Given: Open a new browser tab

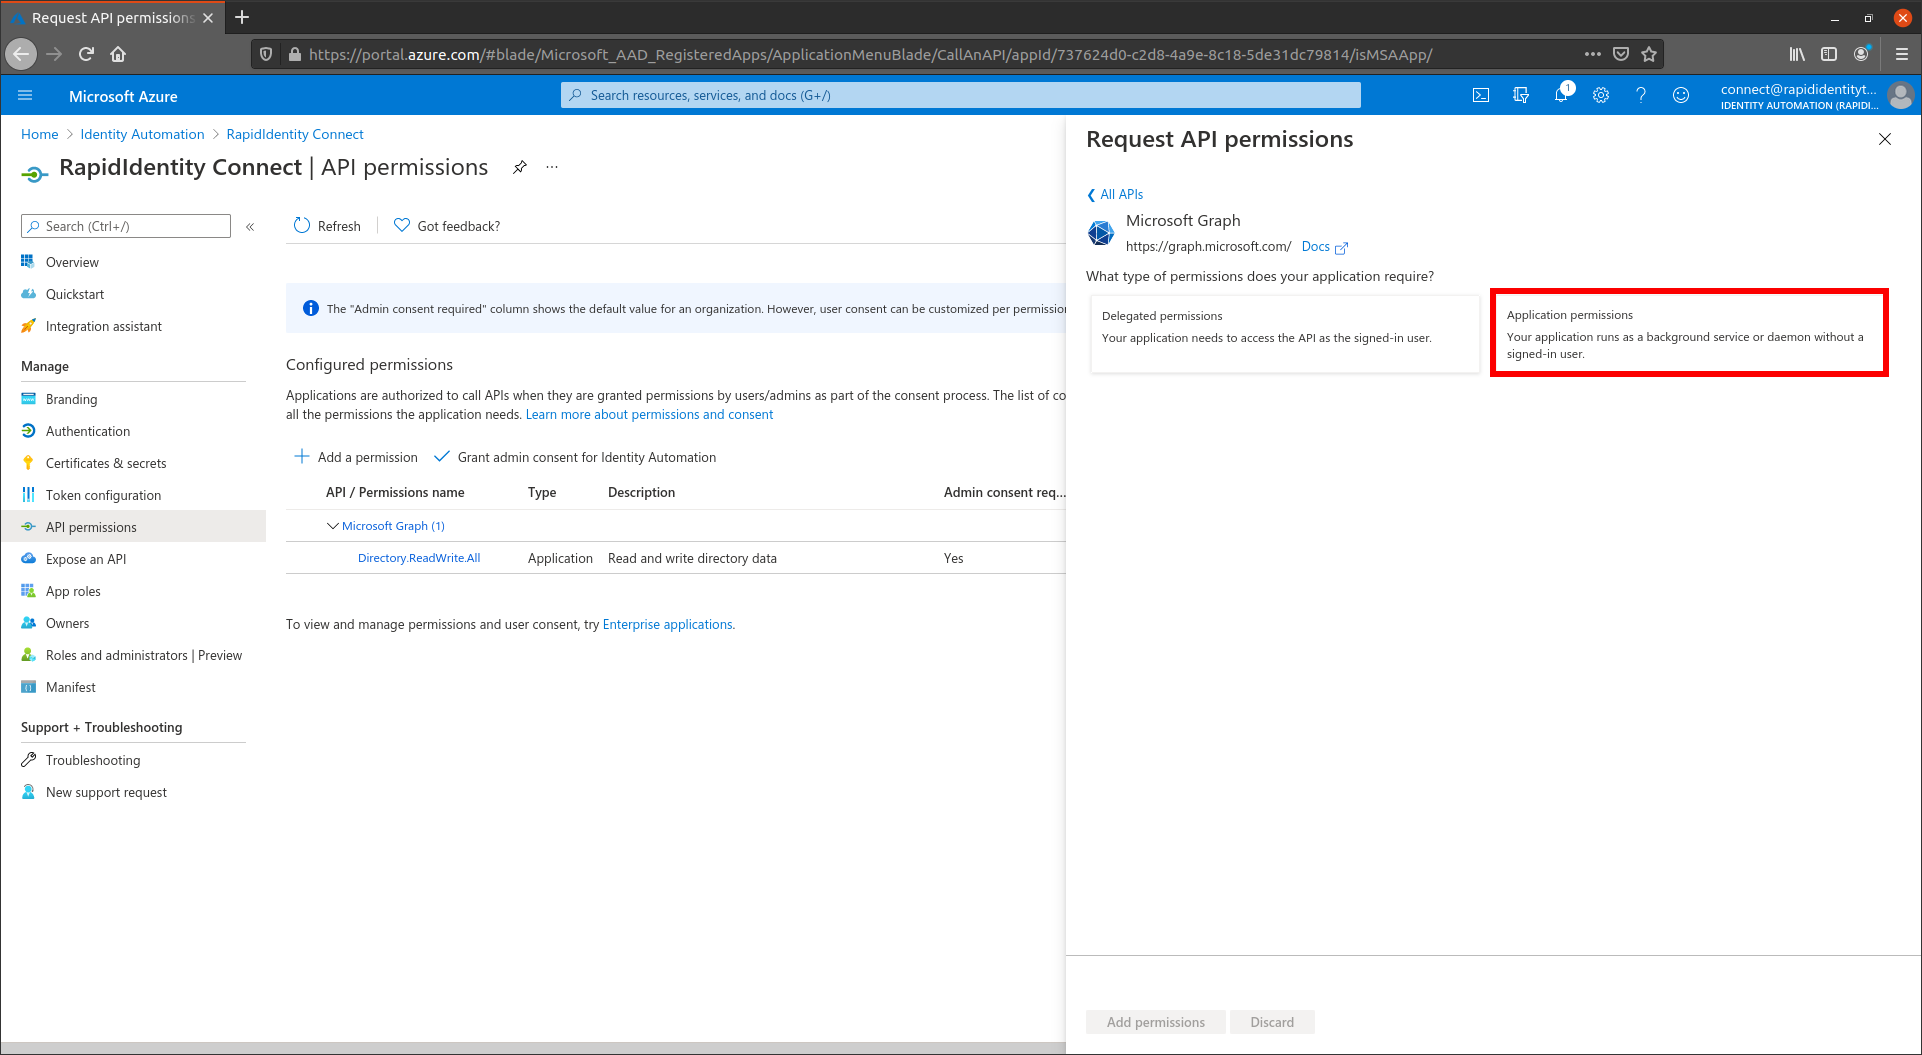Looking at the screenshot, I should click(242, 17).
